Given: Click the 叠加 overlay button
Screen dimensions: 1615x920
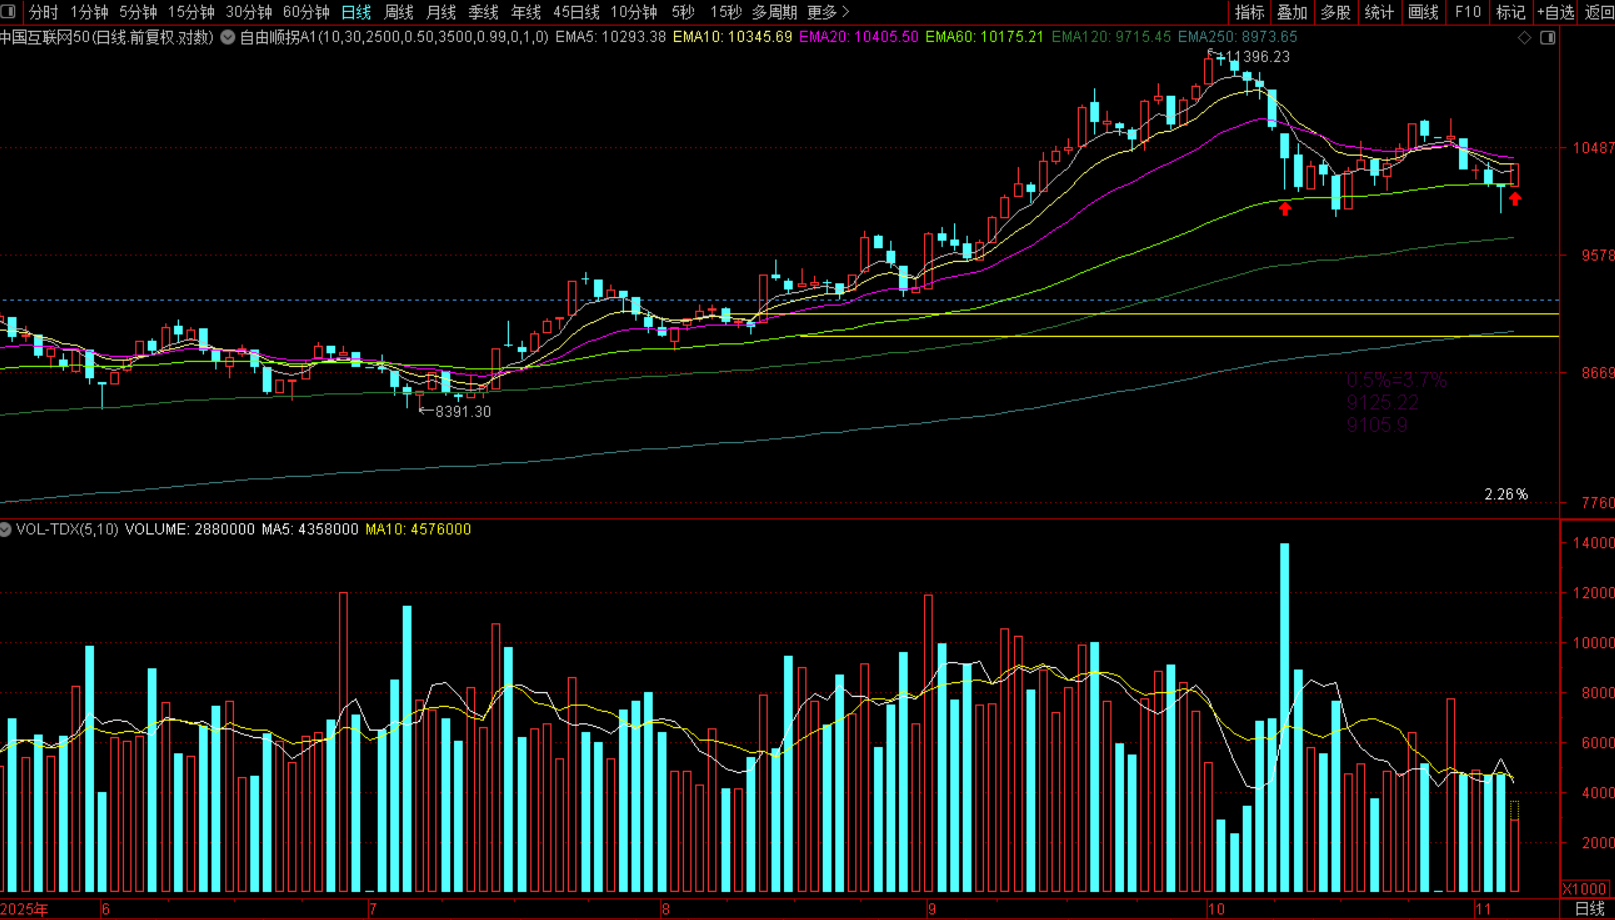Looking at the screenshot, I should [1292, 12].
